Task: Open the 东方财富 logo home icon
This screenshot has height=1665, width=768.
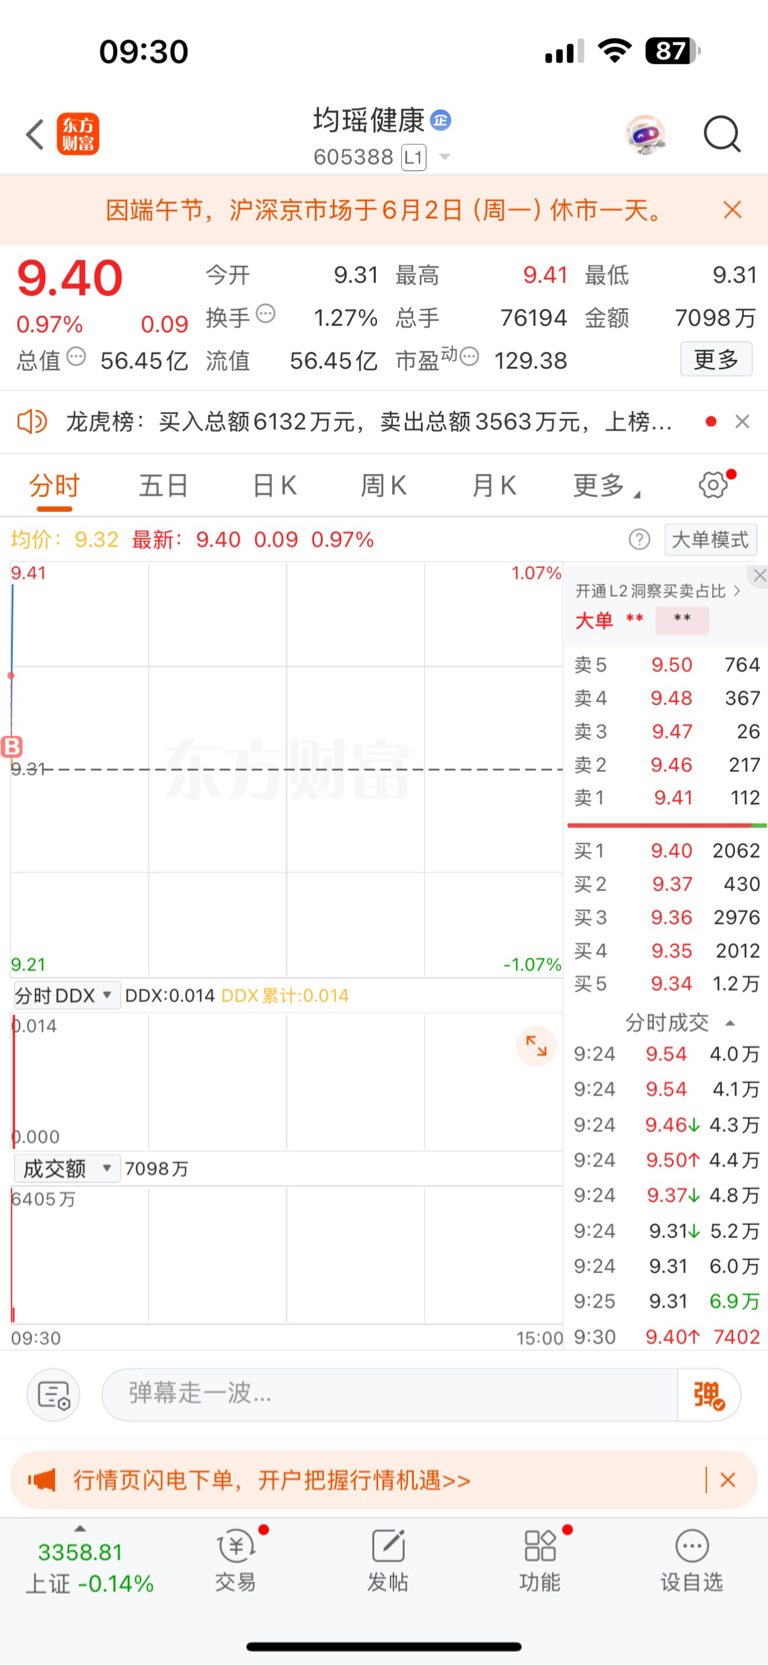Action: 78,134
